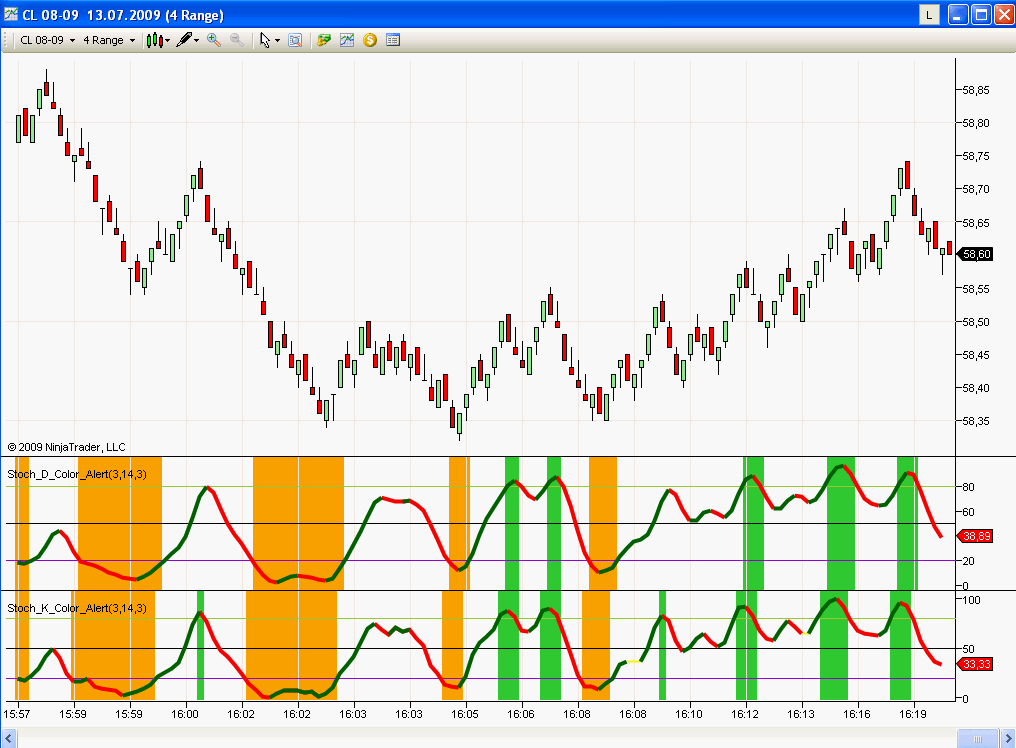Minimize the chart window
The image size is (1016, 748).
click(x=958, y=15)
